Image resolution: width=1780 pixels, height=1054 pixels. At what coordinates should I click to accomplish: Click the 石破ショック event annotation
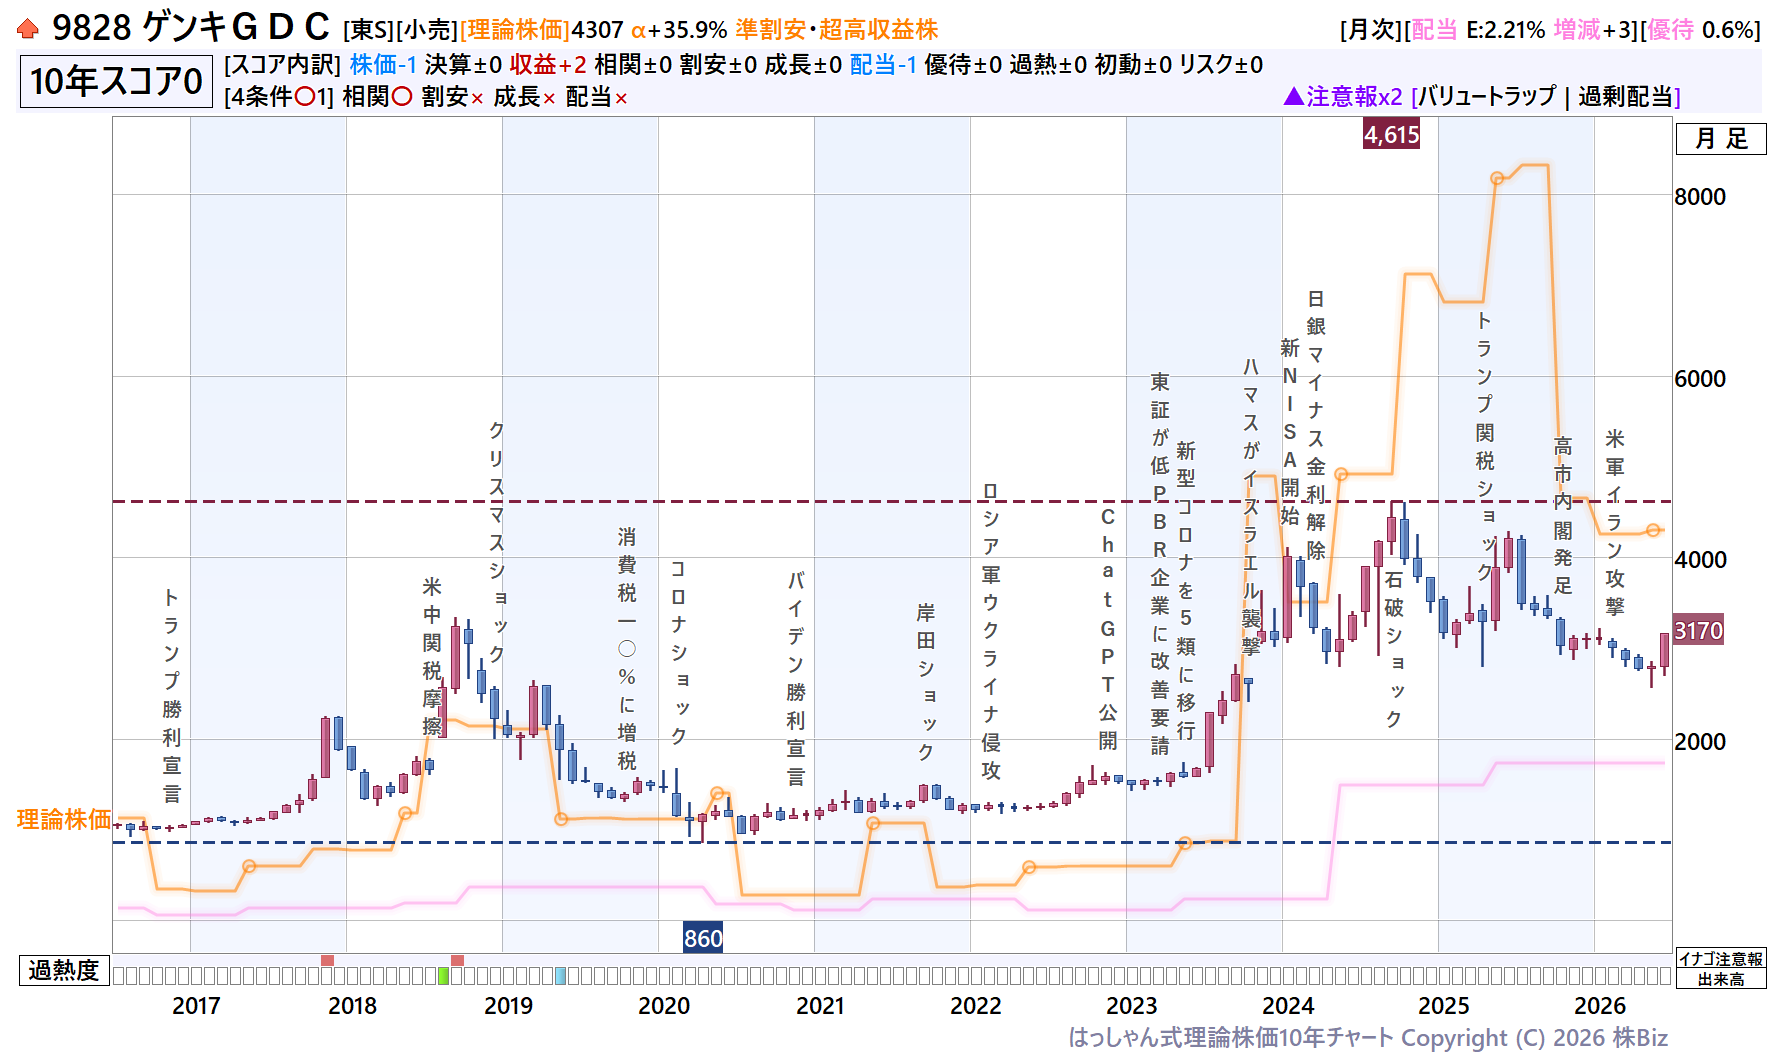(1394, 650)
